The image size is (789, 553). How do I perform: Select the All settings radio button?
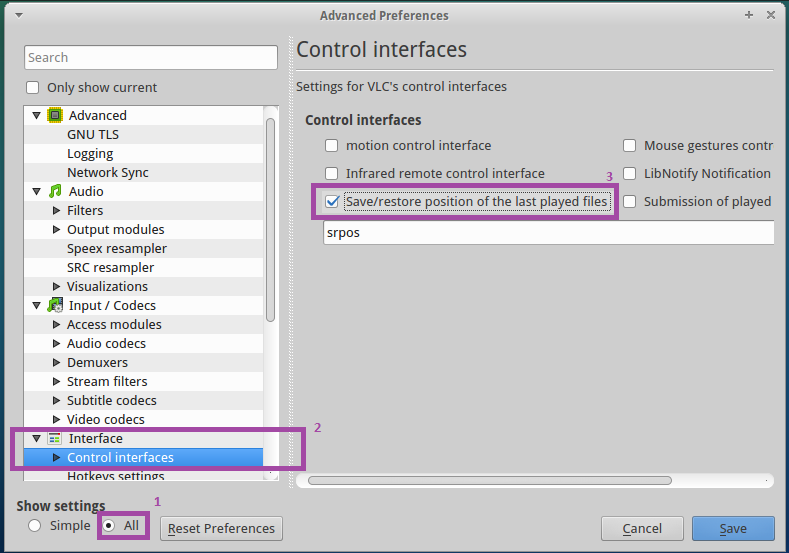(x=108, y=526)
